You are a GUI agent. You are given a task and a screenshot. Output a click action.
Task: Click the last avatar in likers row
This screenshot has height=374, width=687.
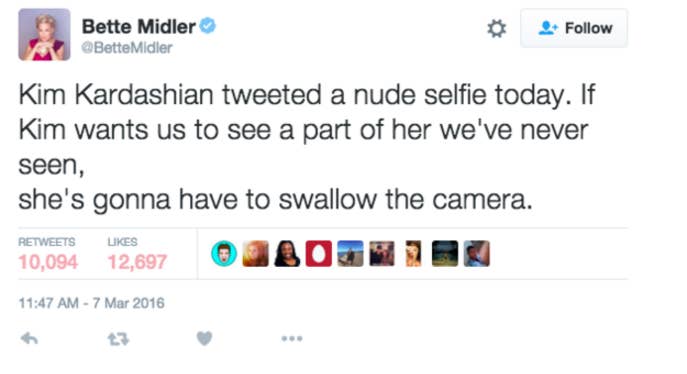(477, 254)
